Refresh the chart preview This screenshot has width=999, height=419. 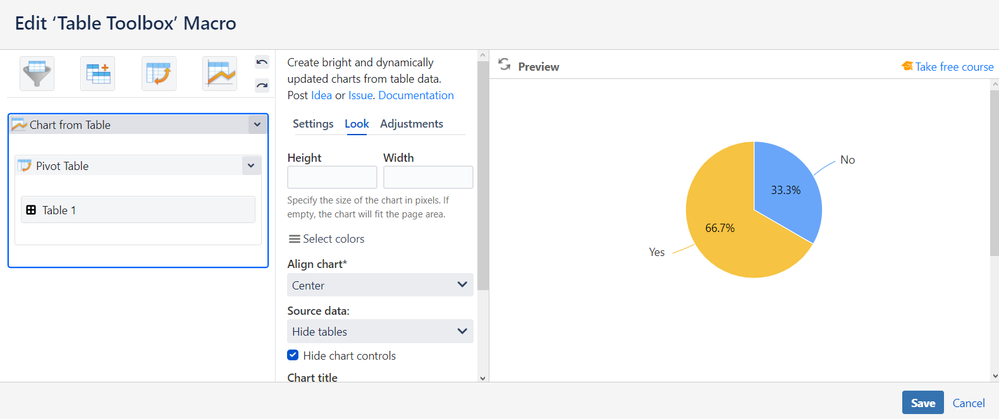click(504, 65)
